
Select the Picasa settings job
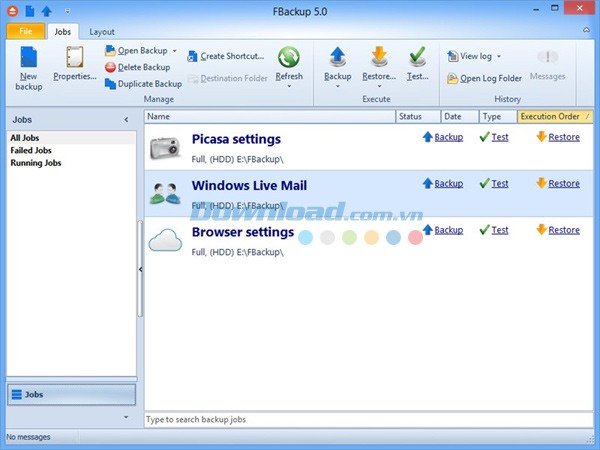368,147
